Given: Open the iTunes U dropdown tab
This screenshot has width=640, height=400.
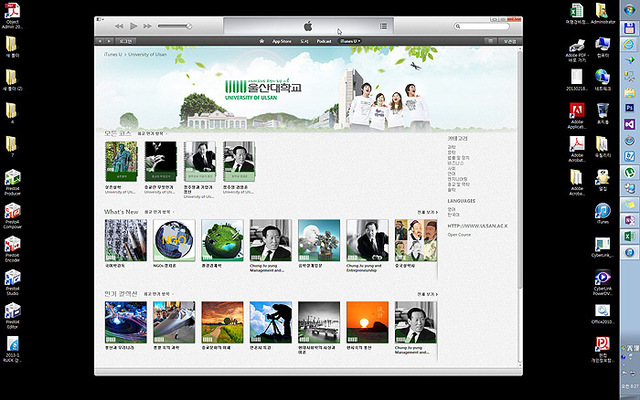Looking at the screenshot, I should coord(351,41).
